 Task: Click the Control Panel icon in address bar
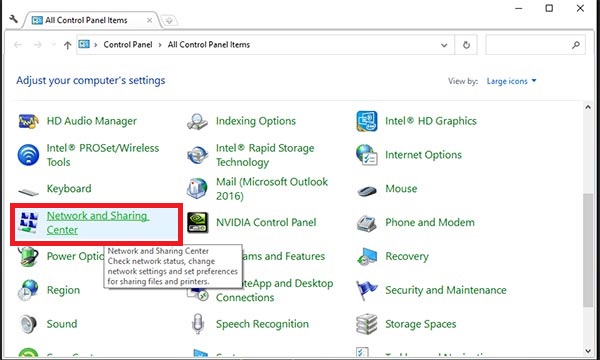coord(84,45)
